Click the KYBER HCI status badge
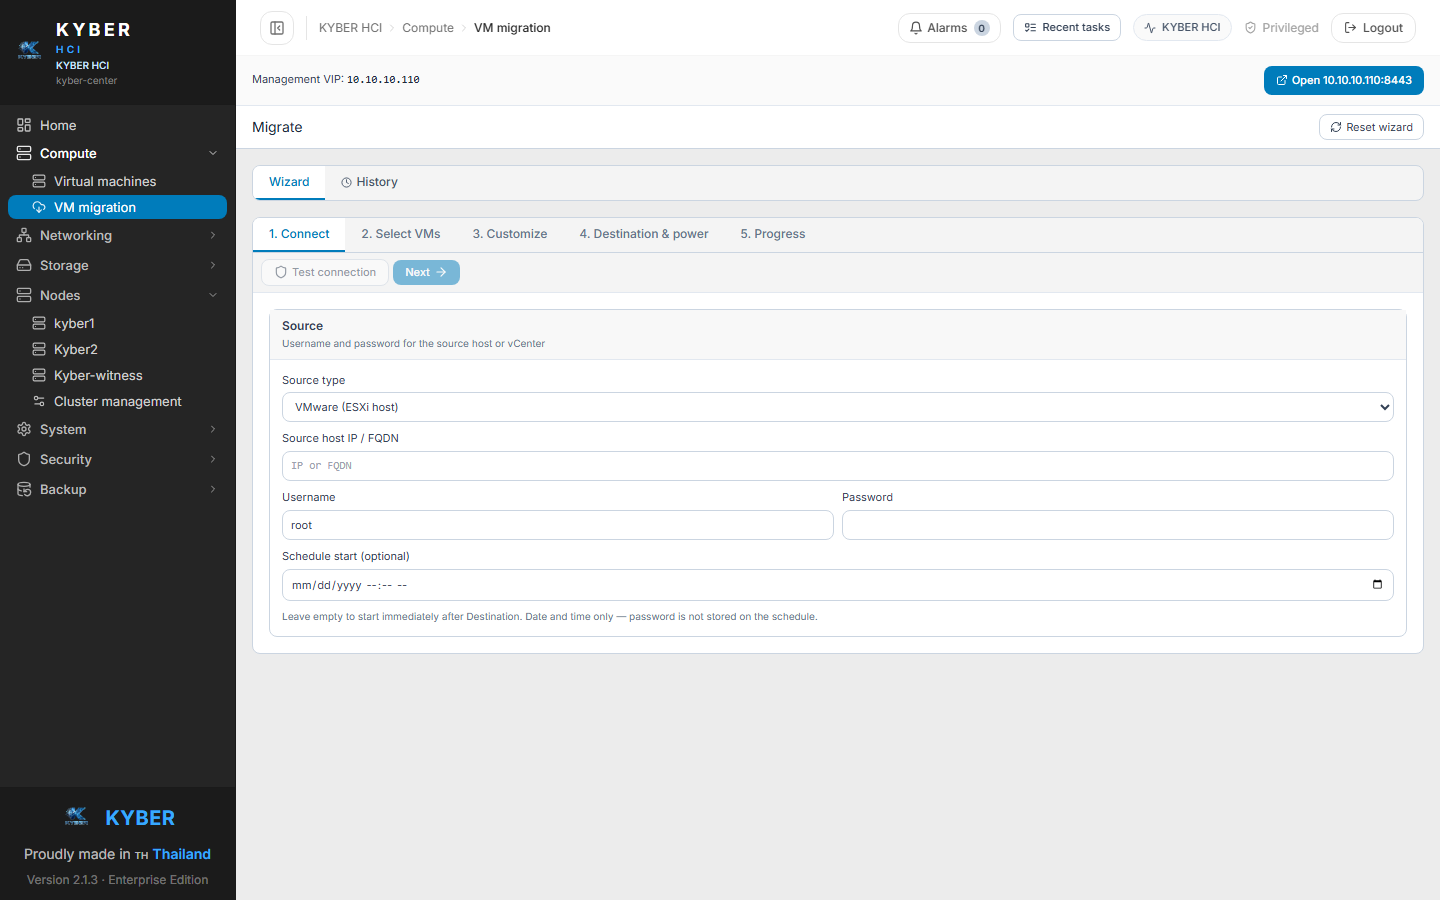Screen dimensions: 1440x900 [x=1182, y=27]
